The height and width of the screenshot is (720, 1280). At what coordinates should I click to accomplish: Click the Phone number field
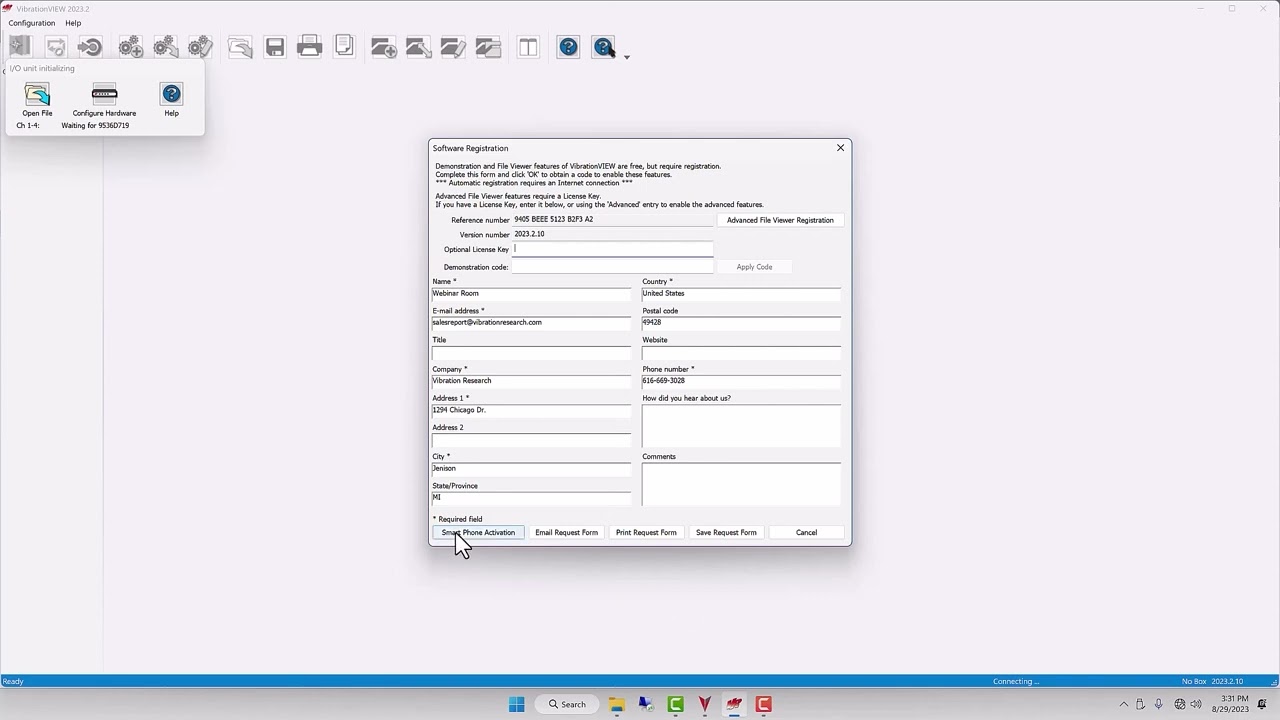click(741, 380)
